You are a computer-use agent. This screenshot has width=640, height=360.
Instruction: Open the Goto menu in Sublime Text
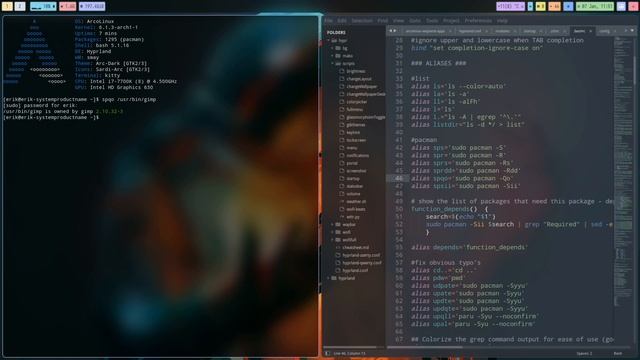coord(415,20)
